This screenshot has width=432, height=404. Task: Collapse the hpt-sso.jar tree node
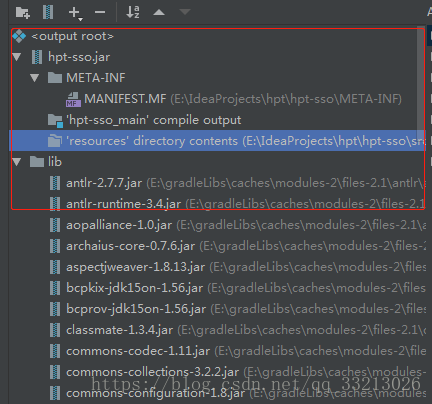coord(16,57)
